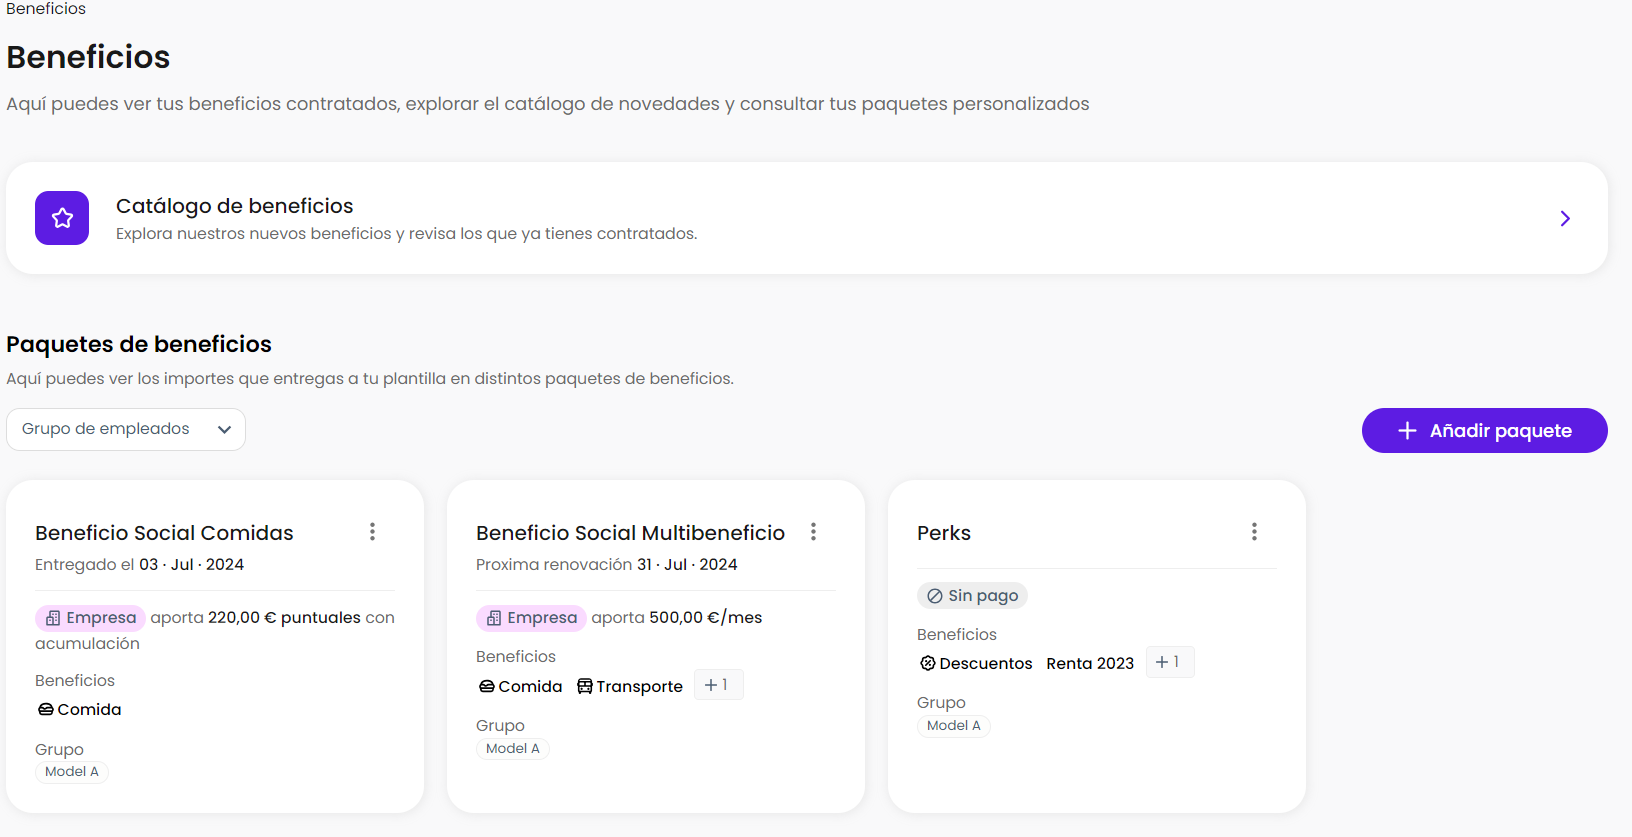Click Model A tag in Comidas card
Screen dimensions: 1632x837
pos(72,772)
